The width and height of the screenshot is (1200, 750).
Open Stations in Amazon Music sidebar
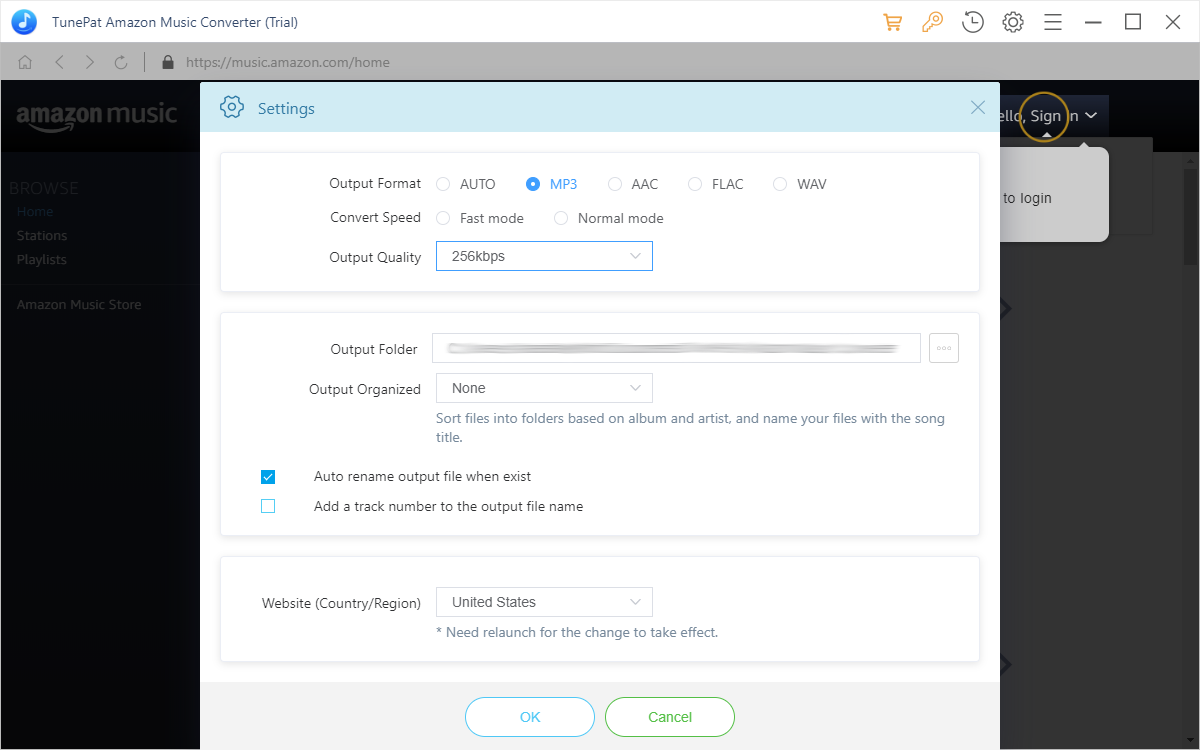click(42, 236)
